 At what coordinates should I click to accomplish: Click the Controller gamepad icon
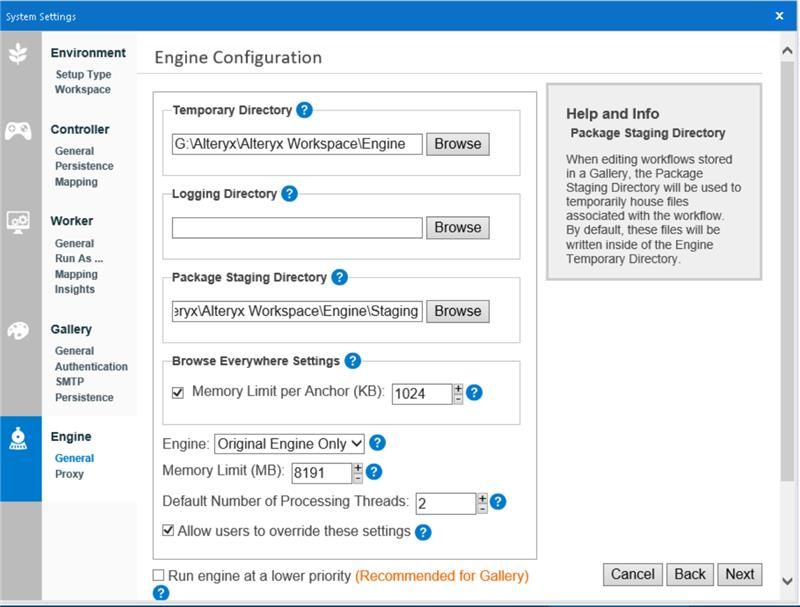(18, 130)
